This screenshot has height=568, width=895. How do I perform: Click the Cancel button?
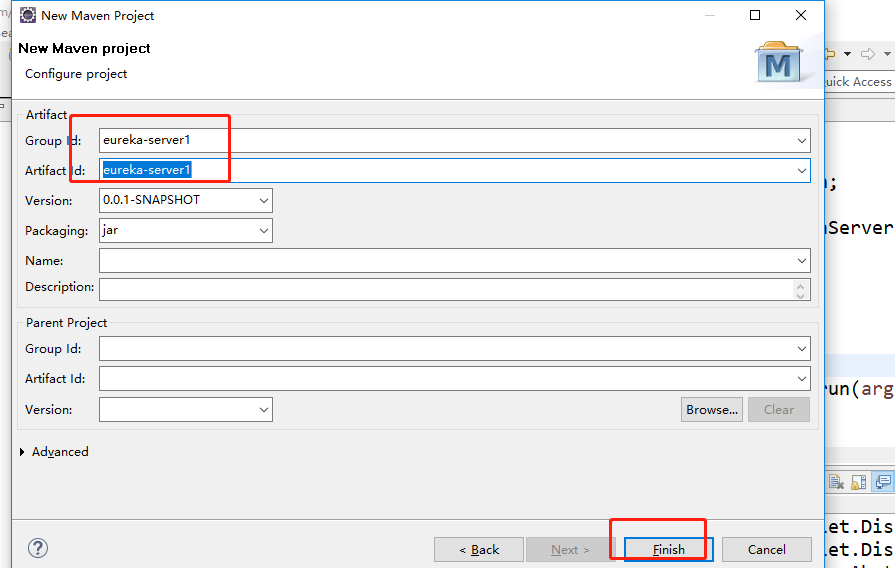pyautogui.click(x=767, y=549)
